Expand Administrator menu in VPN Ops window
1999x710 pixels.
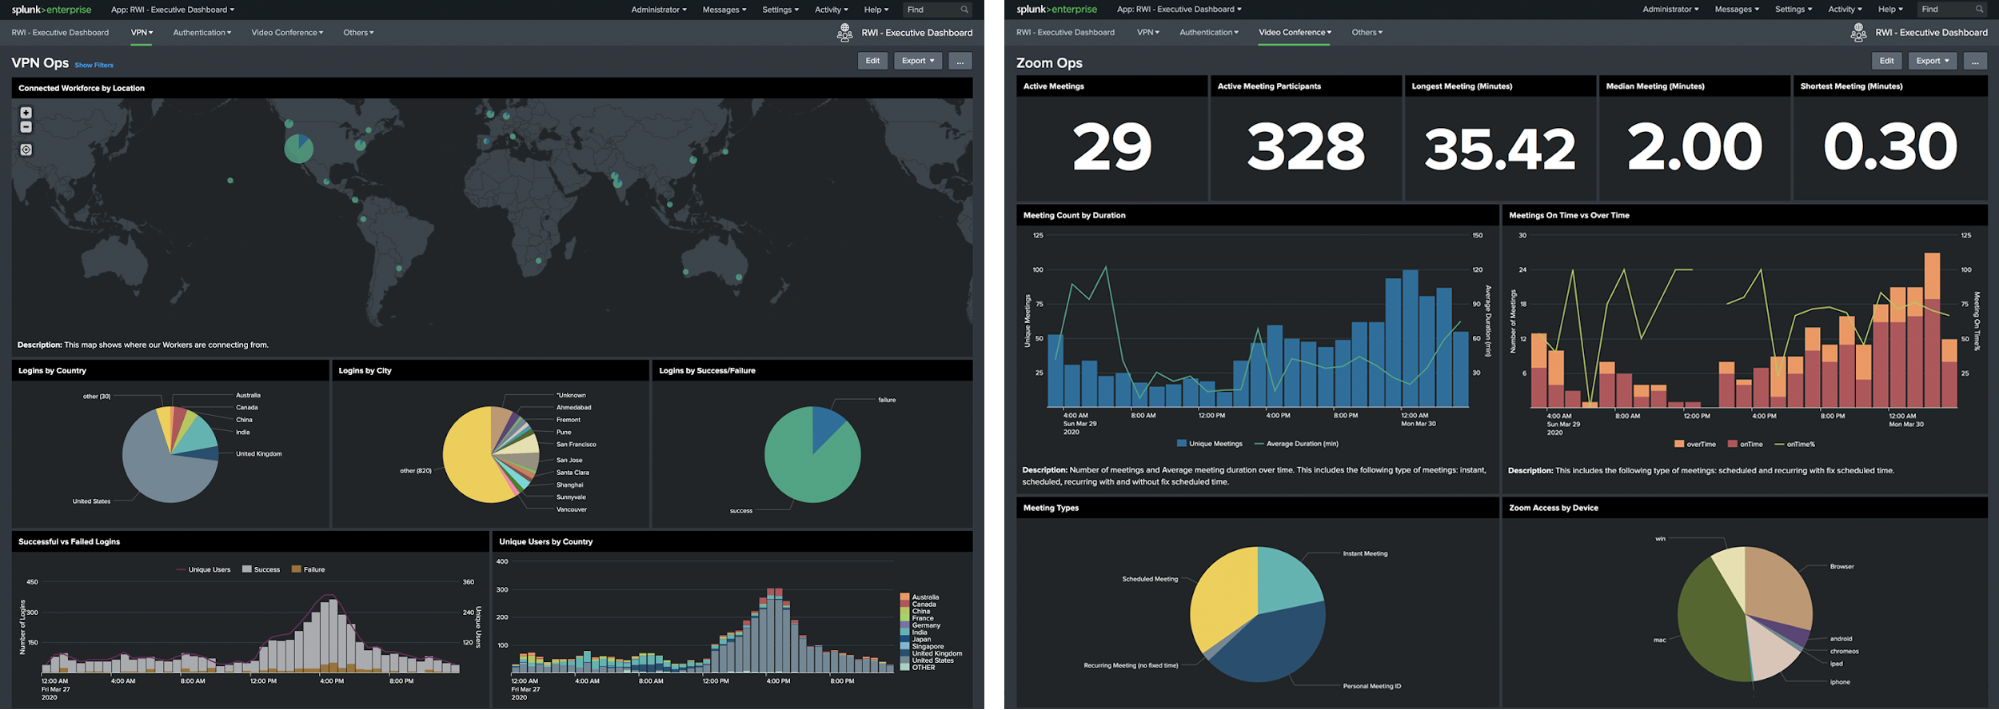tap(659, 9)
